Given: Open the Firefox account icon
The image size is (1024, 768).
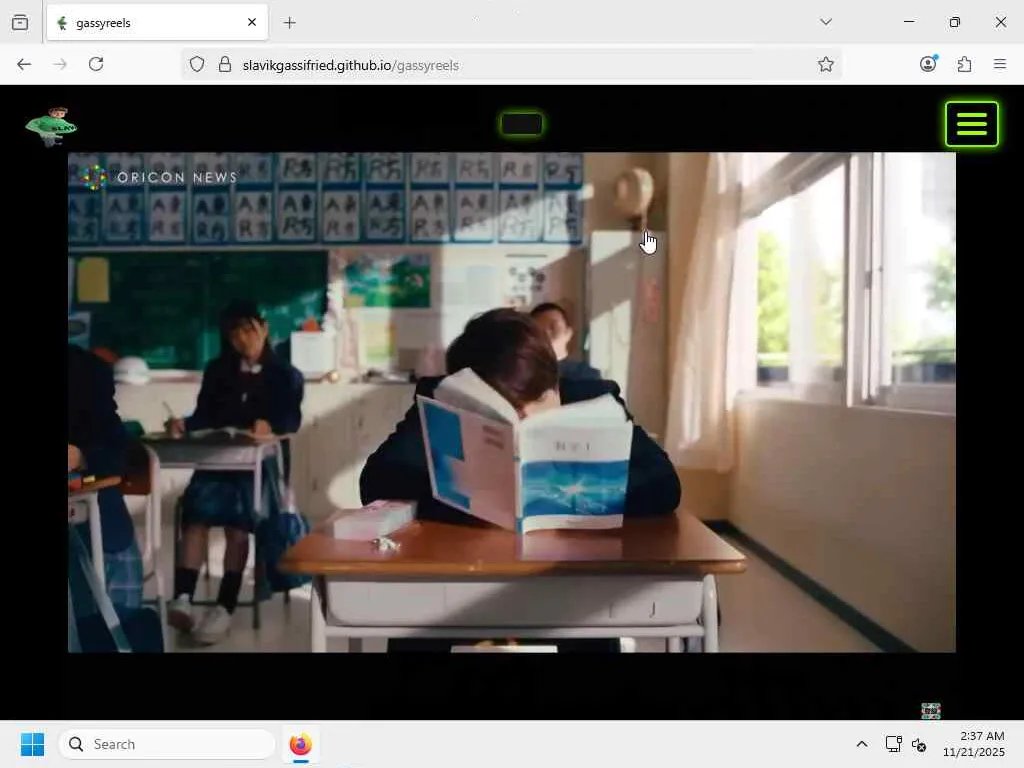Looking at the screenshot, I should [x=928, y=63].
